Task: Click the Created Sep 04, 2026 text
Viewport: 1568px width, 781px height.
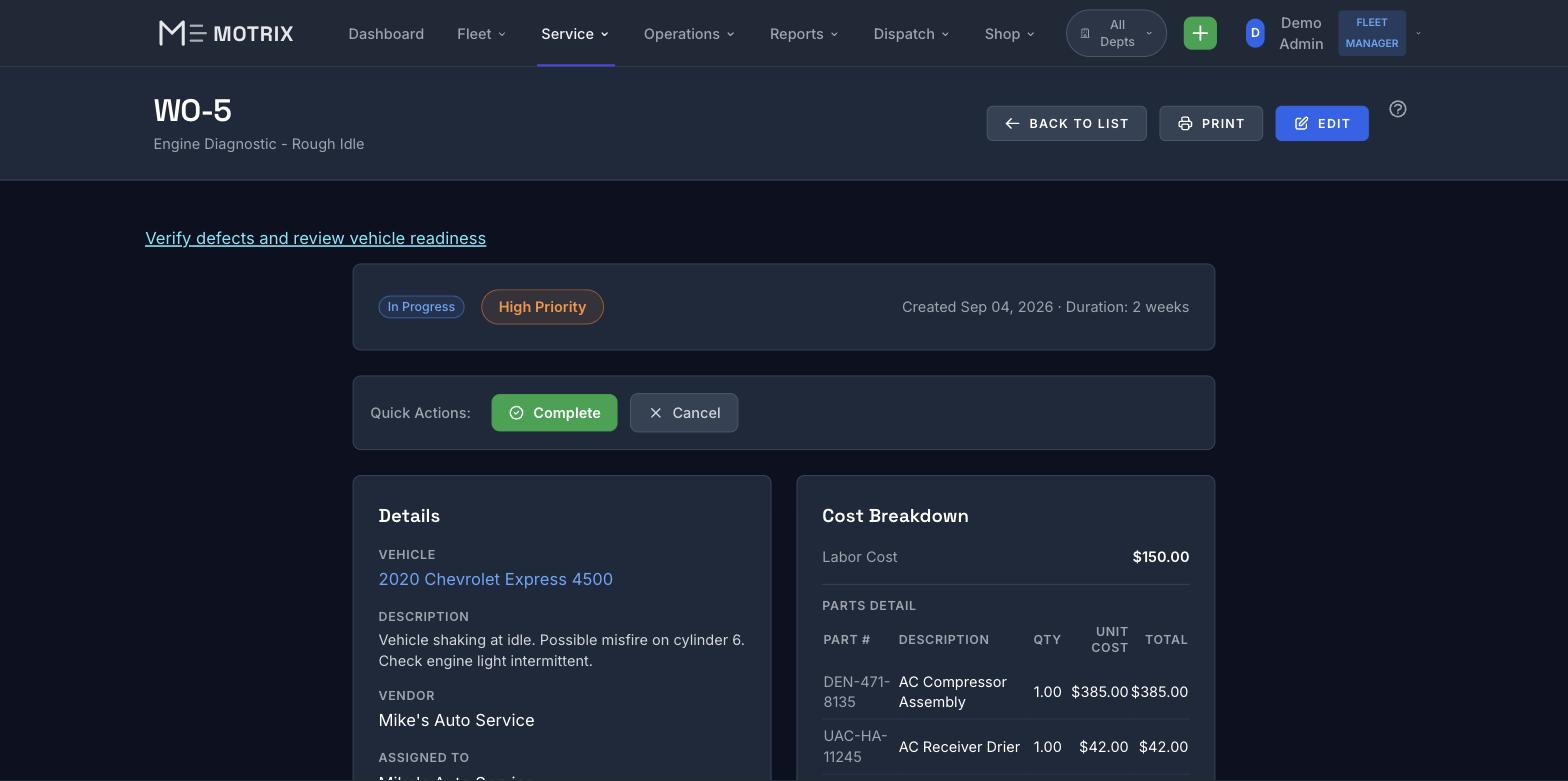Action: tap(977, 307)
